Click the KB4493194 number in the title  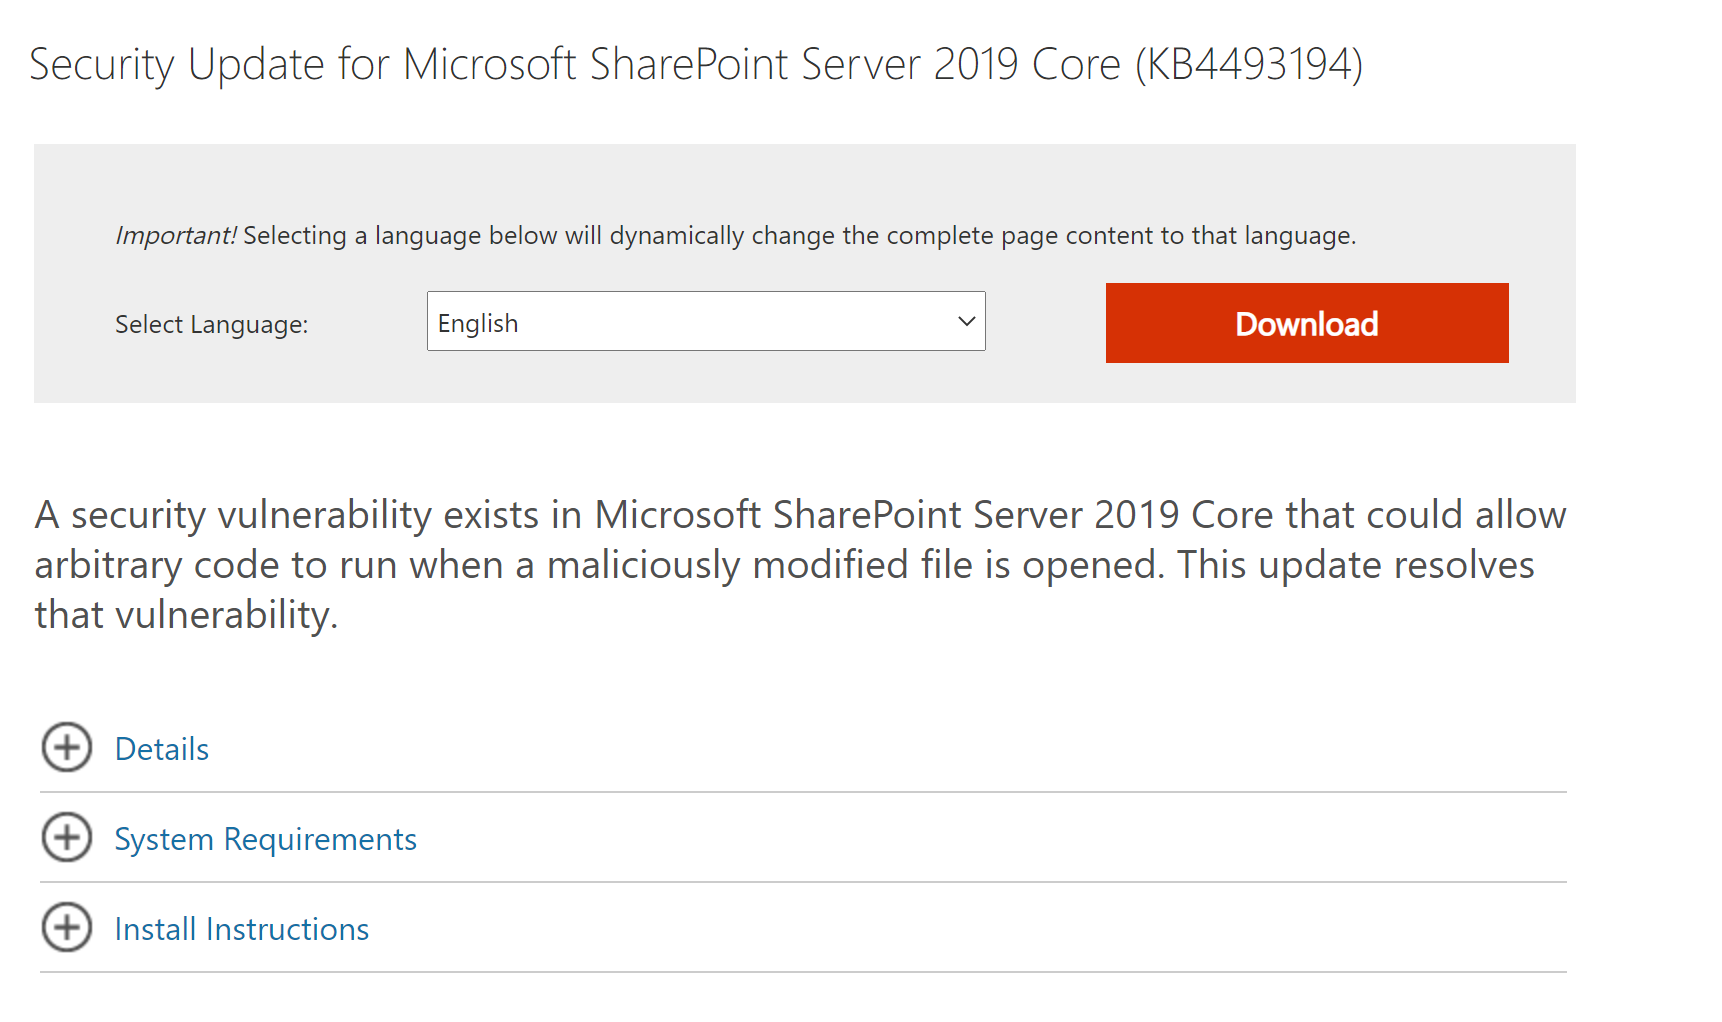point(1249,65)
